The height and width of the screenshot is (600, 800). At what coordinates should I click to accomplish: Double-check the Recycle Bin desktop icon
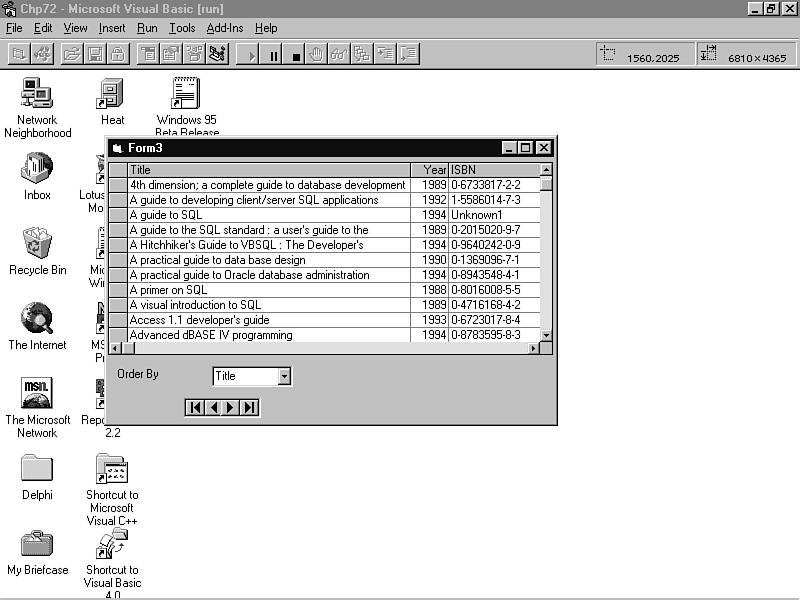pos(37,250)
